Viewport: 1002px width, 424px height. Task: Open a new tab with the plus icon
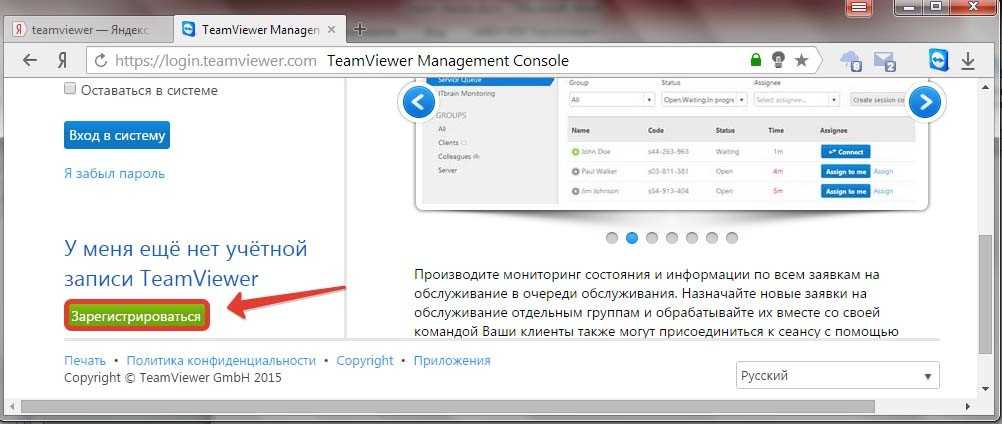360,29
